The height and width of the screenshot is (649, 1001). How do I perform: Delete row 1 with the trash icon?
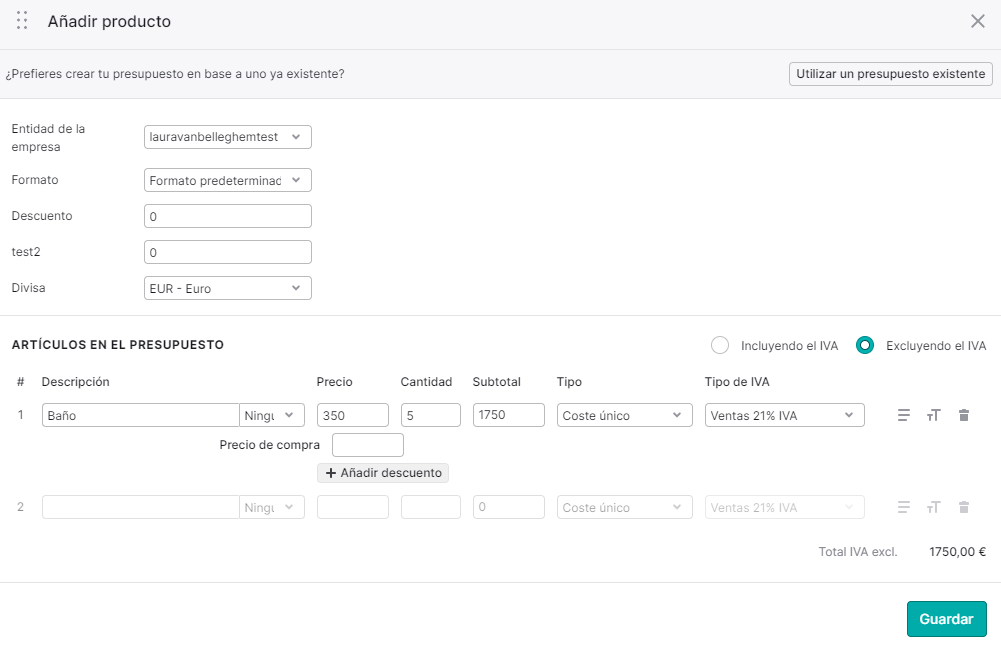point(964,415)
